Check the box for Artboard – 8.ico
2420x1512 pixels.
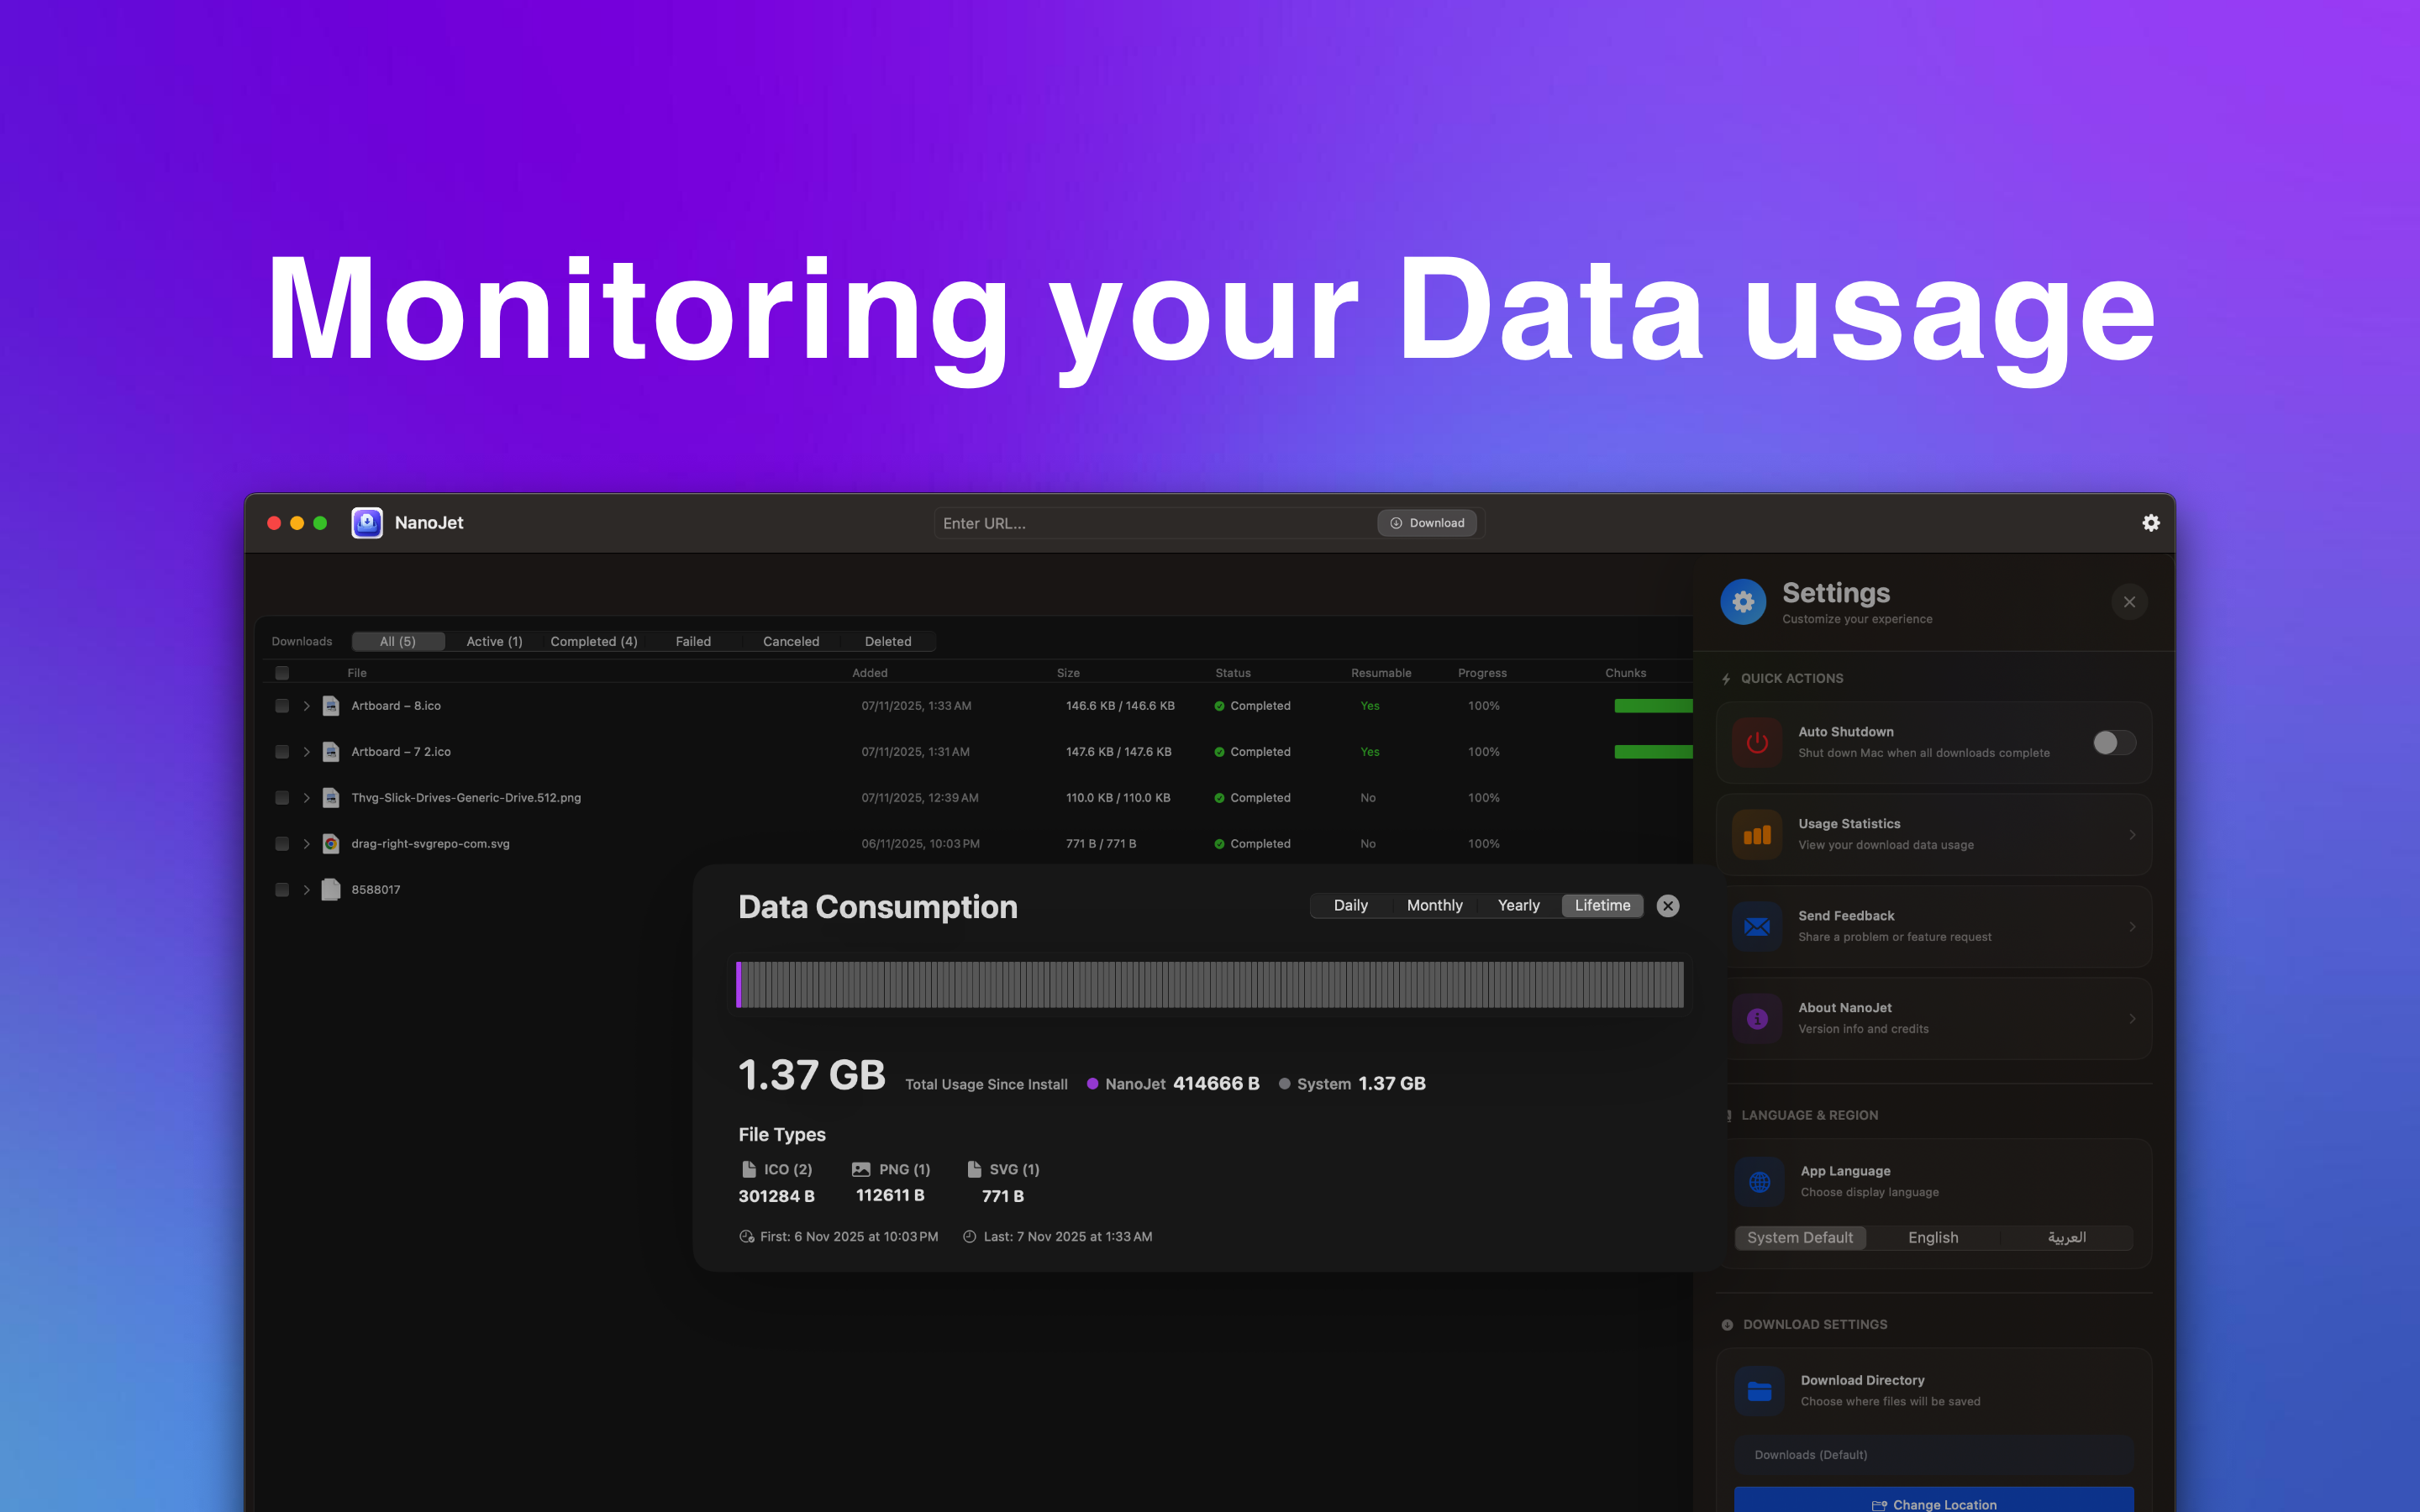(282, 706)
